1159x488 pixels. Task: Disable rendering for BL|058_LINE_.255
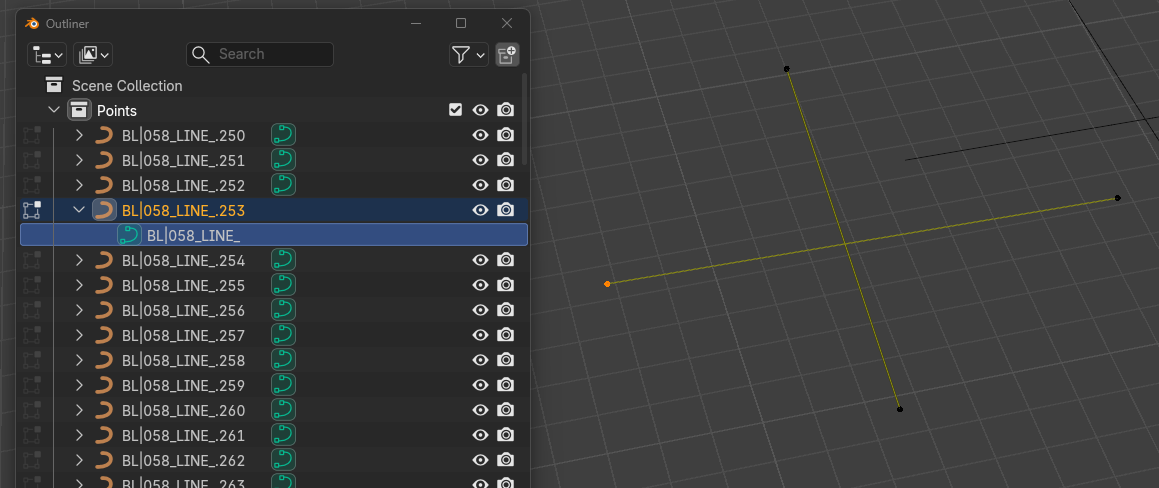click(506, 285)
